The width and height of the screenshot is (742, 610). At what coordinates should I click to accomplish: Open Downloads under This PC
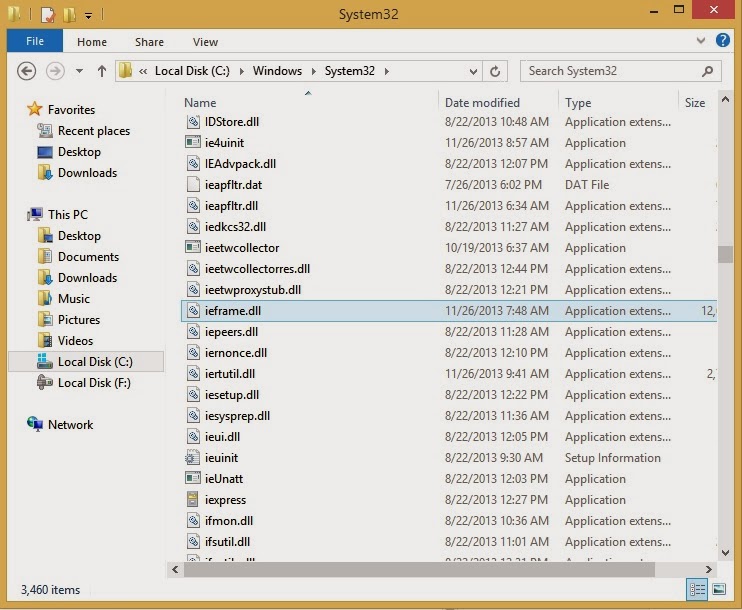pos(87,278)
